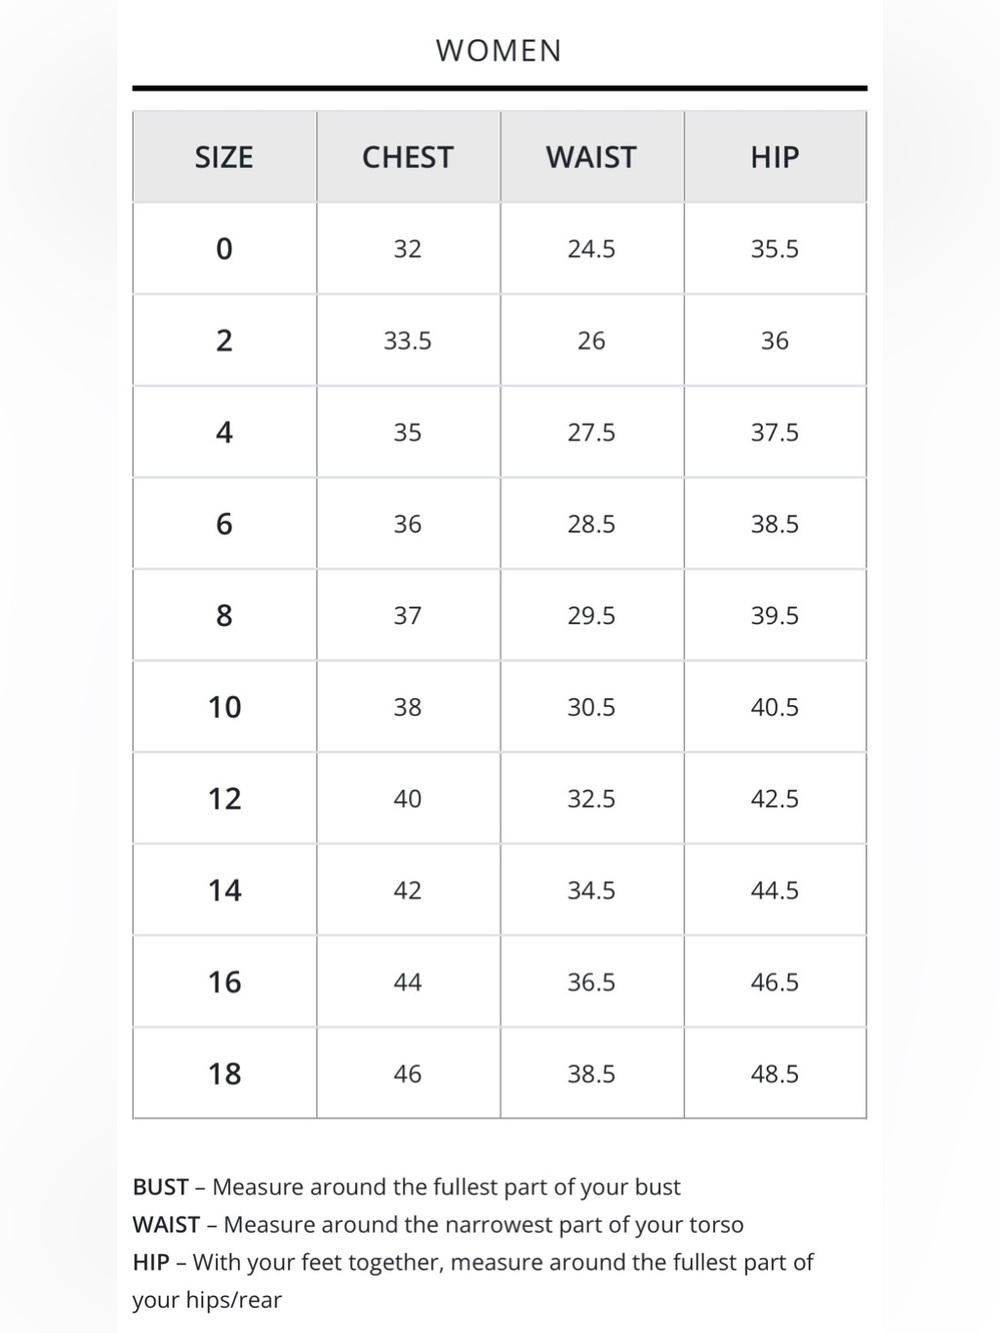Click the size 2 row label

(x=224, y=340)
